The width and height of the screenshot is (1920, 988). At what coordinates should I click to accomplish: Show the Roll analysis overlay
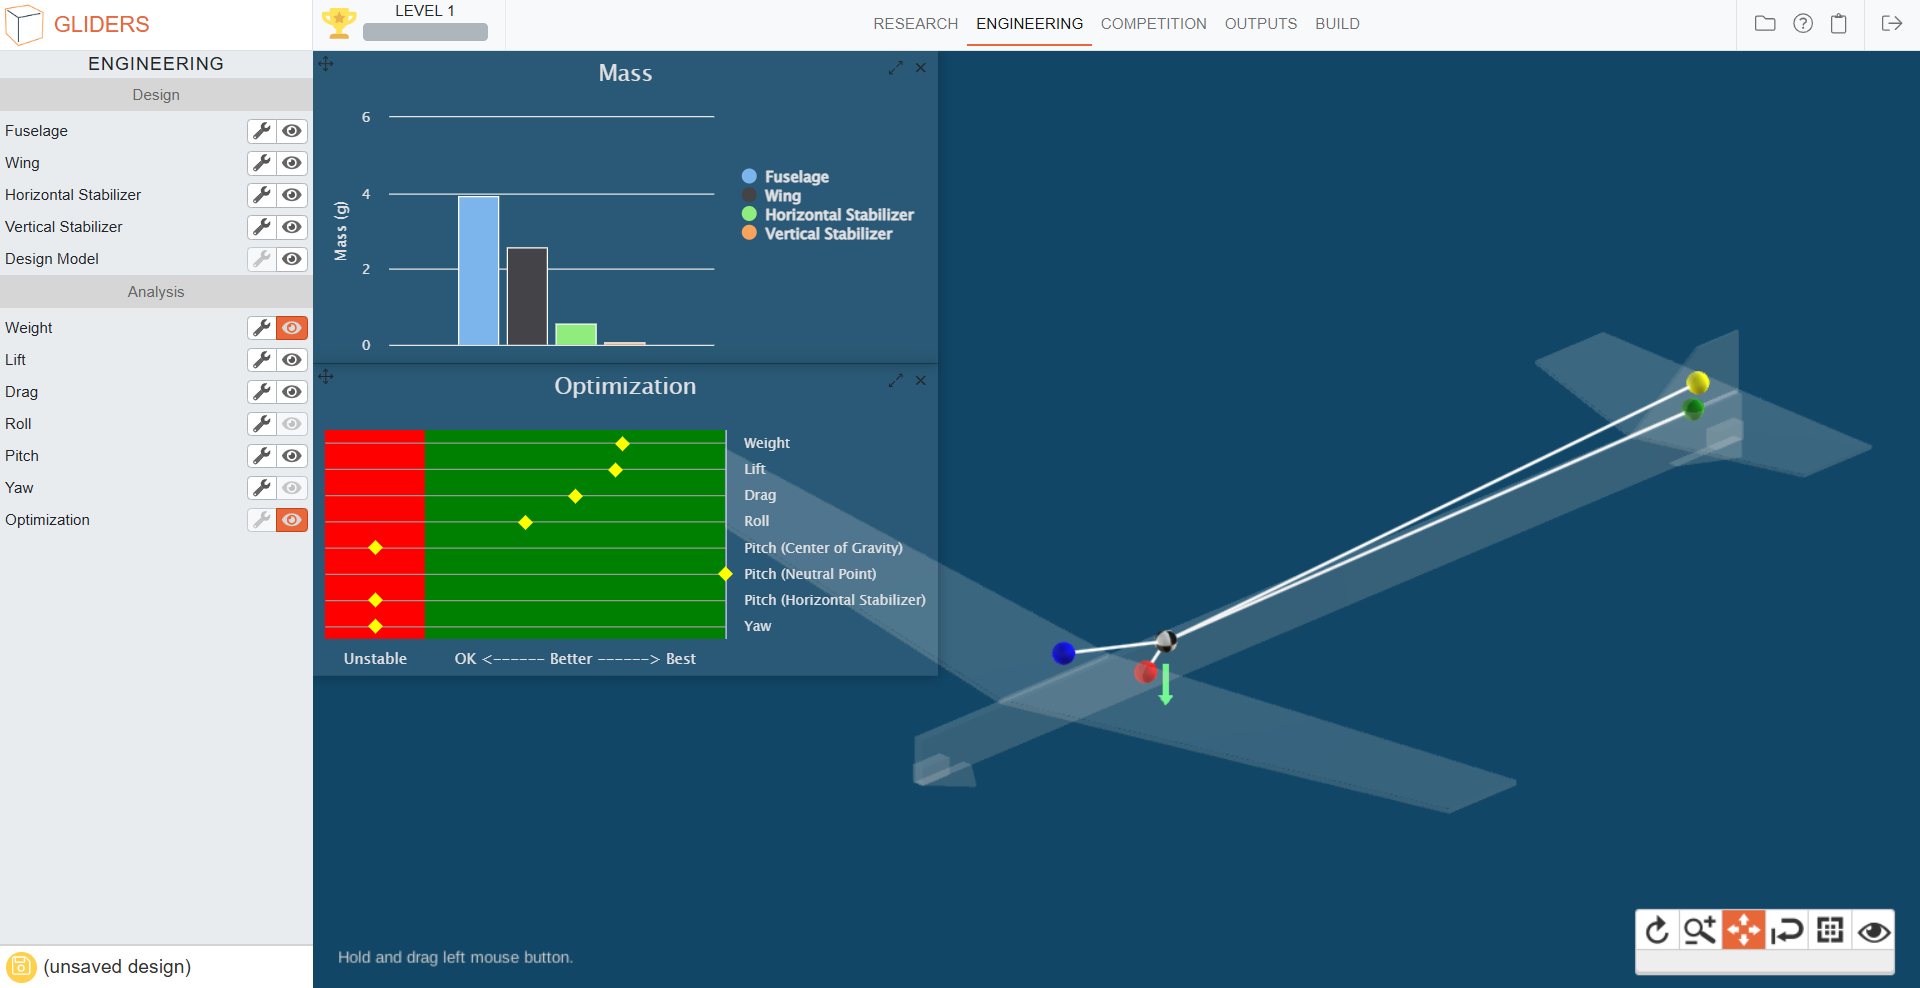pyautogui.click(x=292, y=424)
